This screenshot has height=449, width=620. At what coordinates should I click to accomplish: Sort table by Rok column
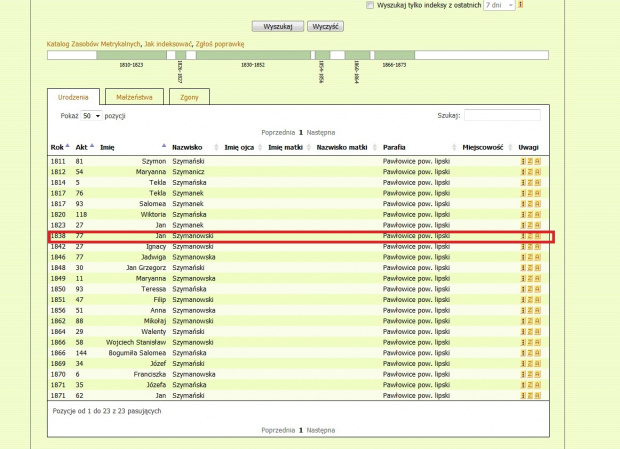(58, 147)
